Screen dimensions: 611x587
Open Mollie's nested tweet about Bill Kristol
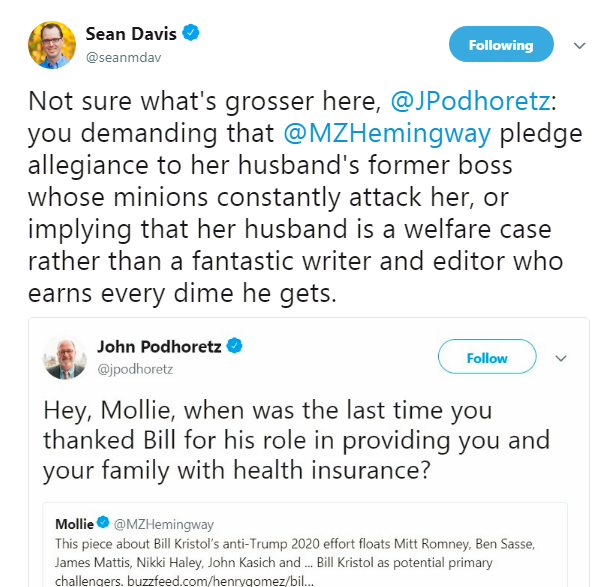point(305,545)
